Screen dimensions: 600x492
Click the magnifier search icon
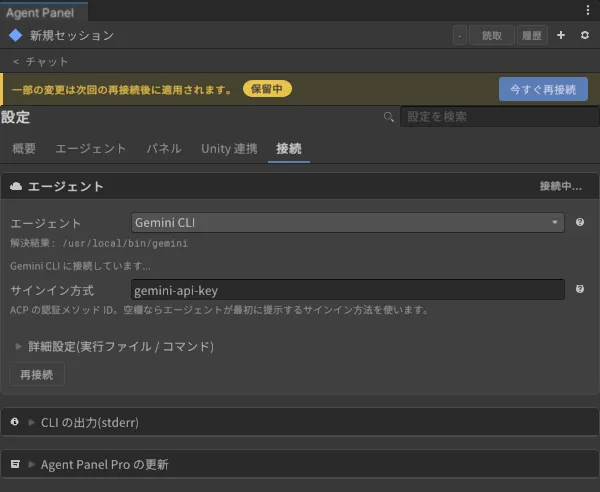tap(388, 117)
